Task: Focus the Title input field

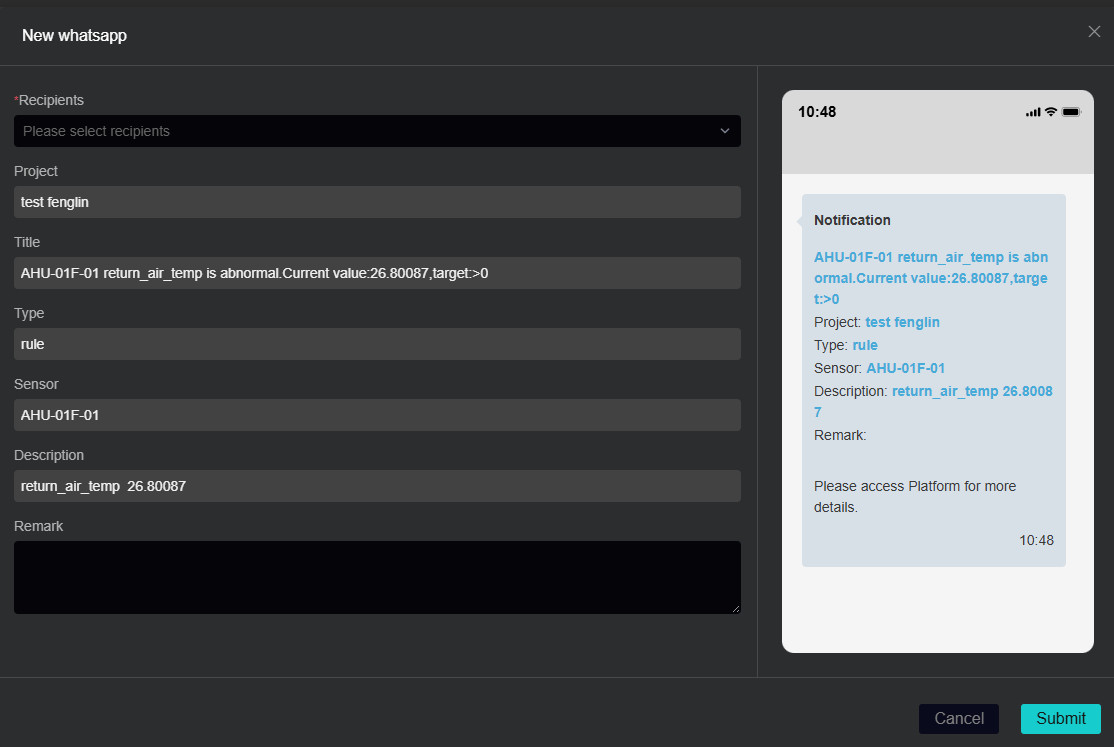Action: click(x=377, y=273)
